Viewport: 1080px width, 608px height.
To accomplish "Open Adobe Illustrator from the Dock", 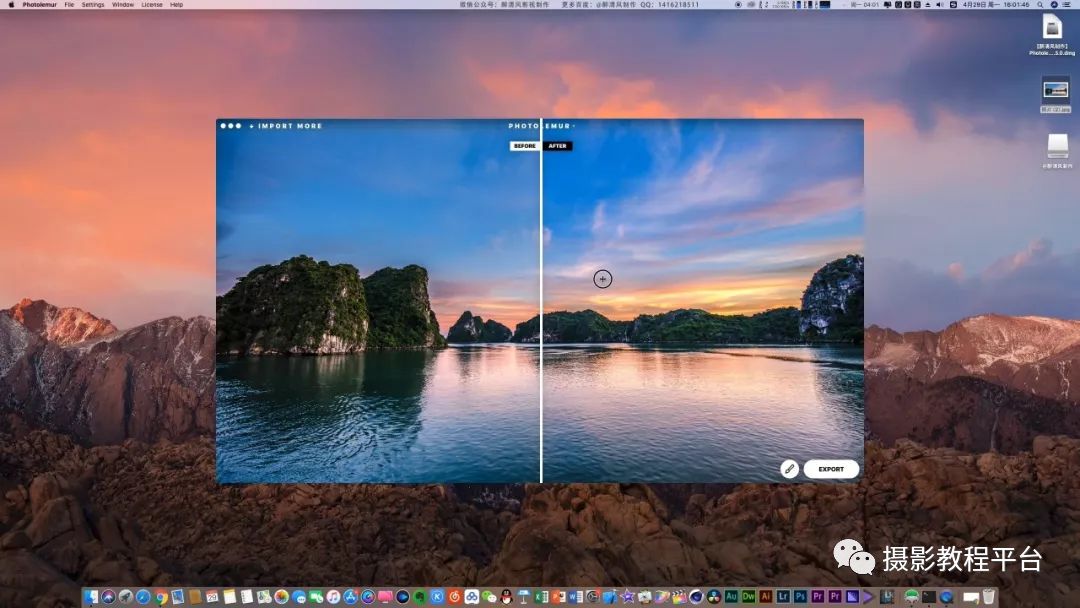I will [x=766, y=597].
